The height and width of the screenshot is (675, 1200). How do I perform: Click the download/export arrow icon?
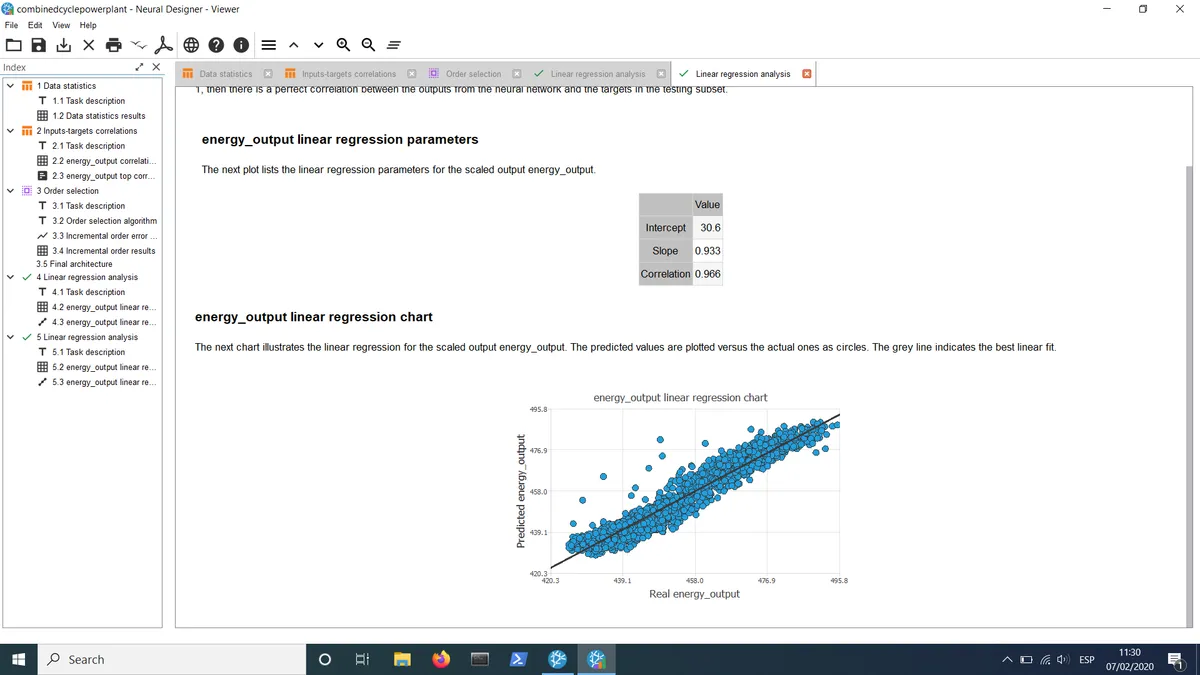(x=64, y=44)
